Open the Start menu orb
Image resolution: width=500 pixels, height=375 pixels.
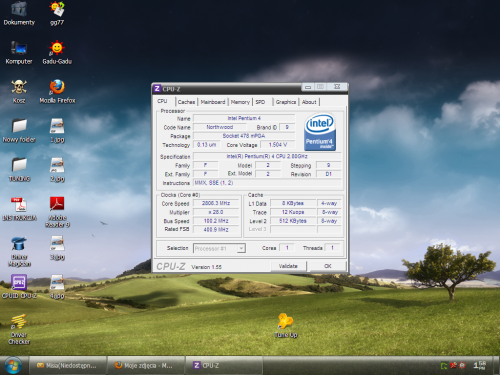(13, 365)
